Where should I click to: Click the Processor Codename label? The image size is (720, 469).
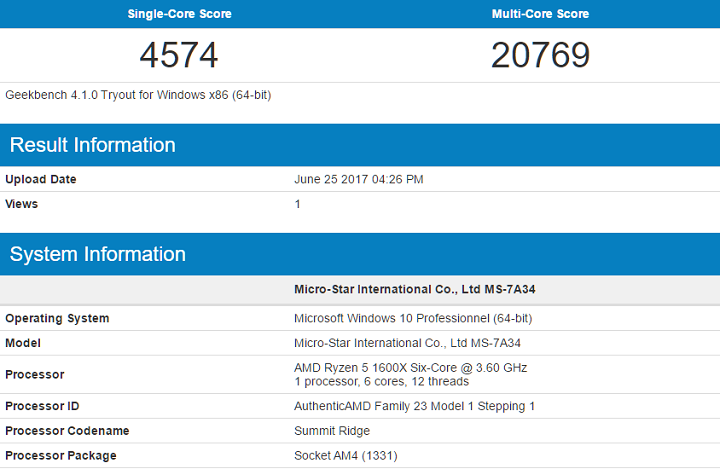[x=67, y=431]
